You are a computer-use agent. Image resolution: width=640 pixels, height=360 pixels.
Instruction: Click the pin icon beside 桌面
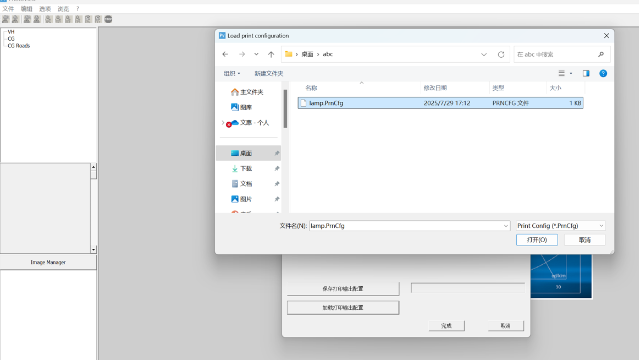(277, 153)
